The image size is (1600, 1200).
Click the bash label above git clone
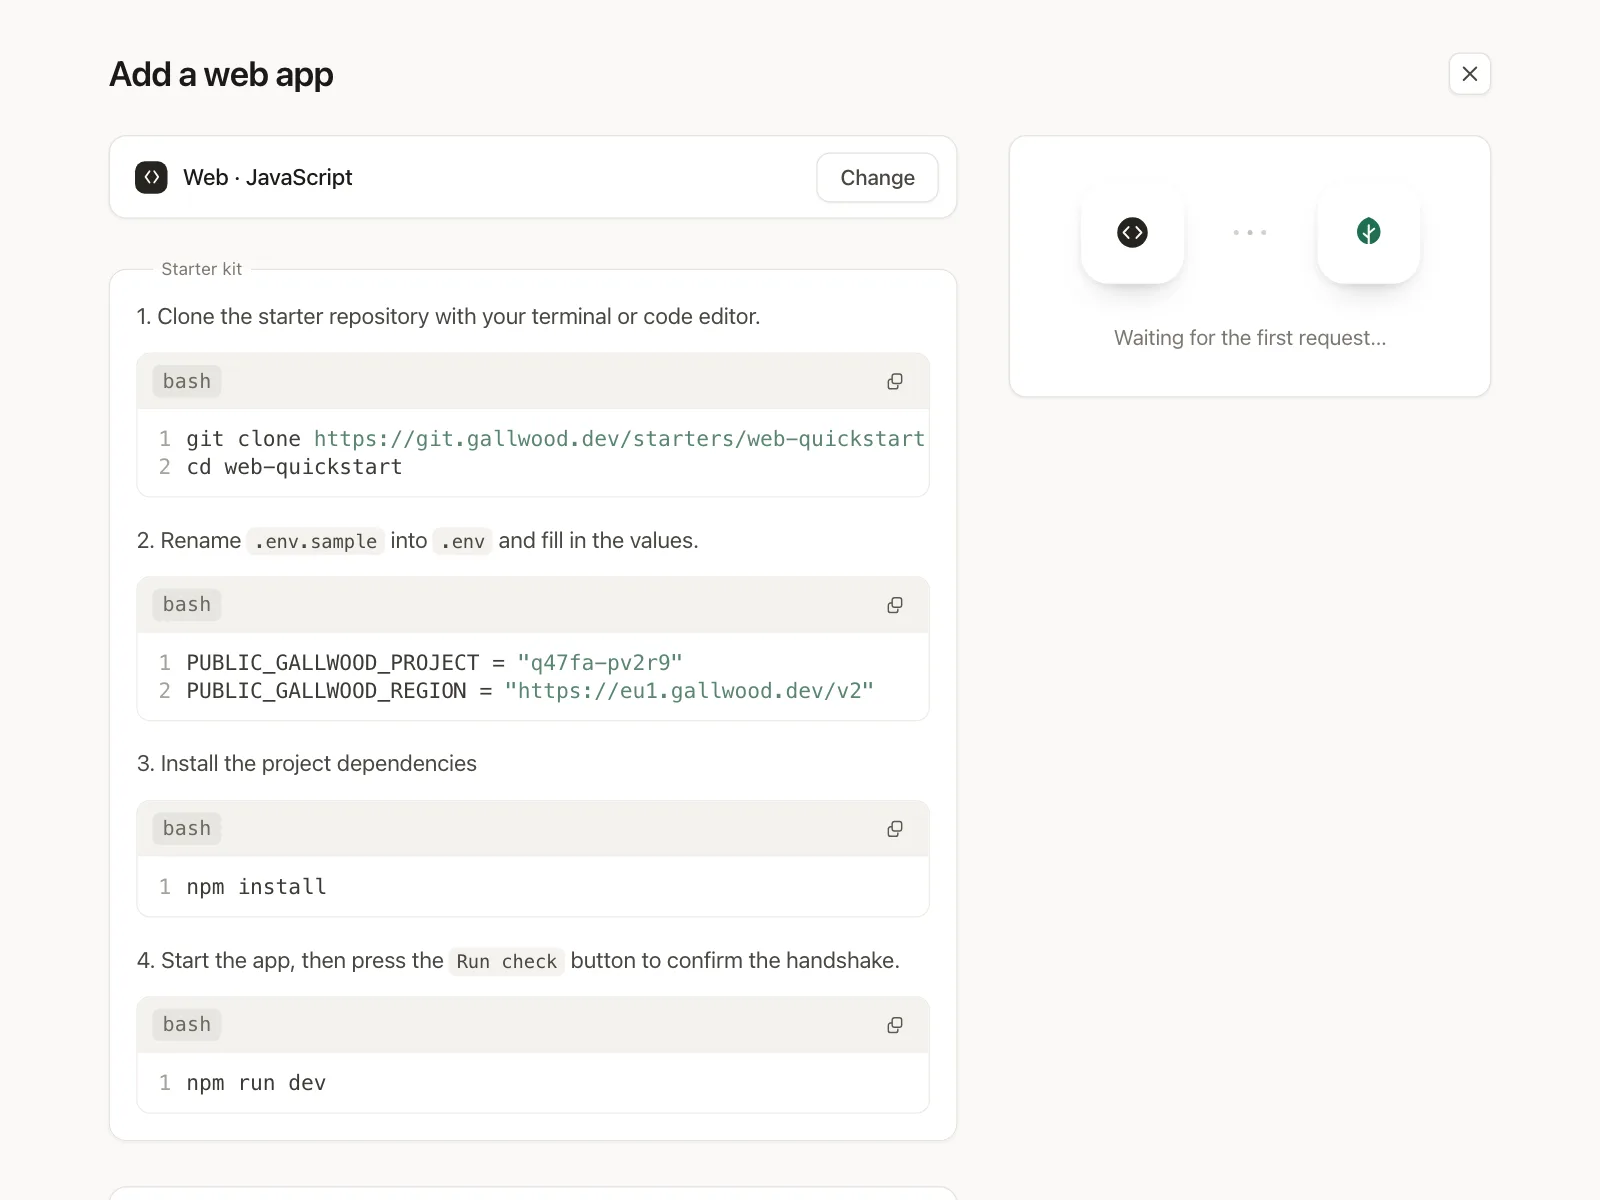187,381
